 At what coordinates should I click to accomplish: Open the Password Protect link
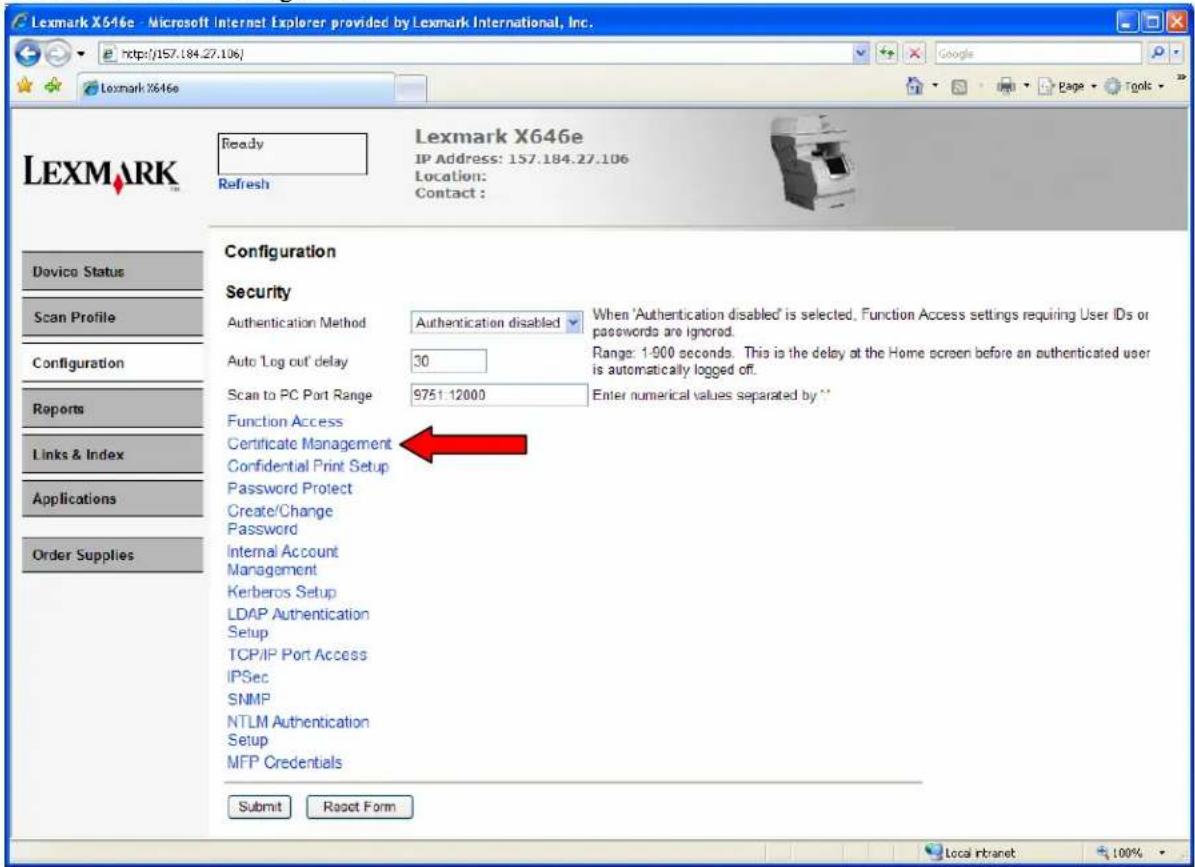(x=290, y=488)
